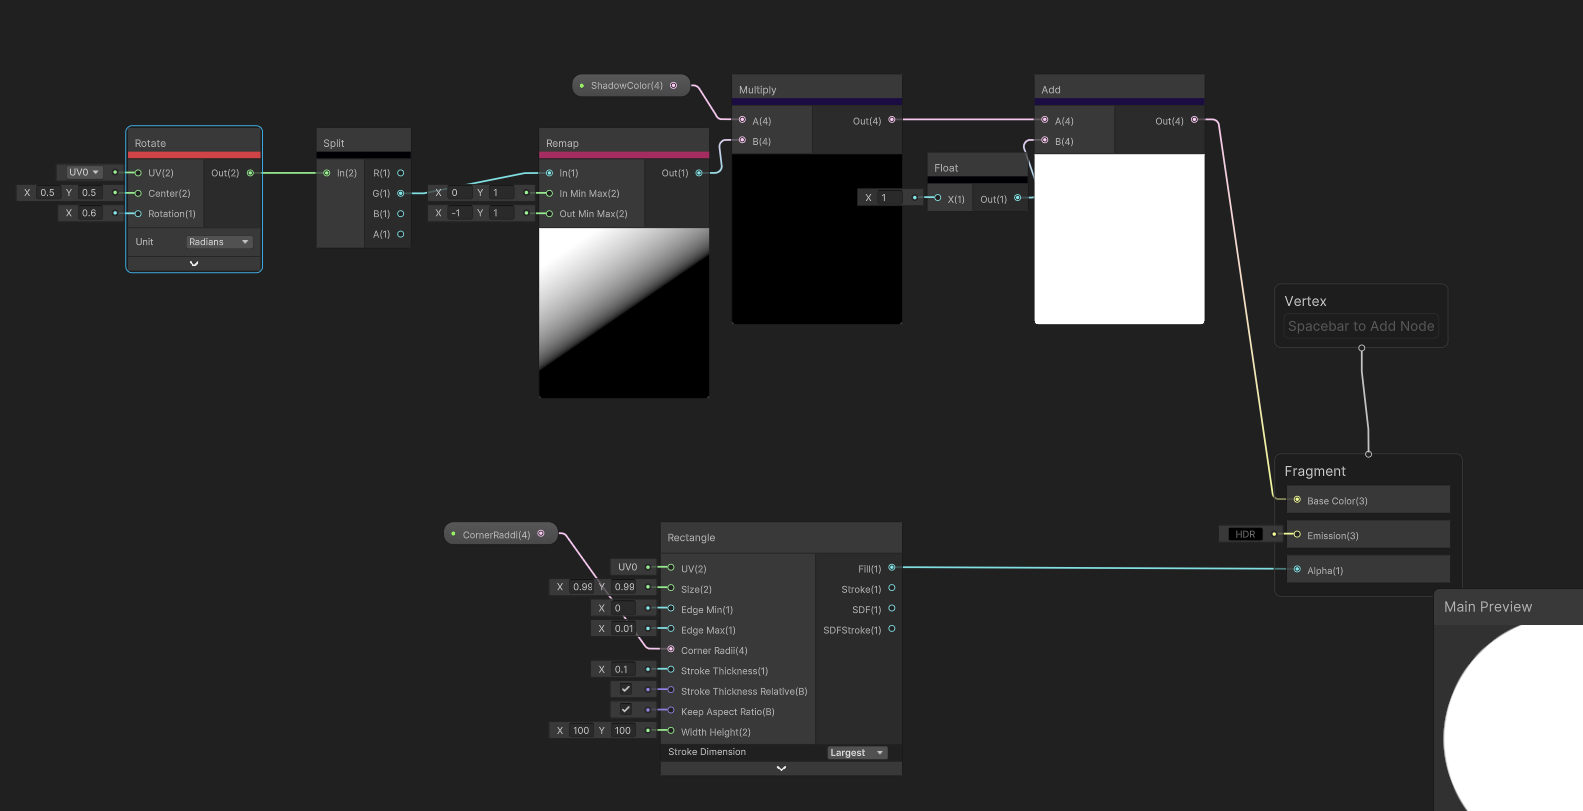Toggle the Stroke Thickness Relative checkbox

coord(626,689)
